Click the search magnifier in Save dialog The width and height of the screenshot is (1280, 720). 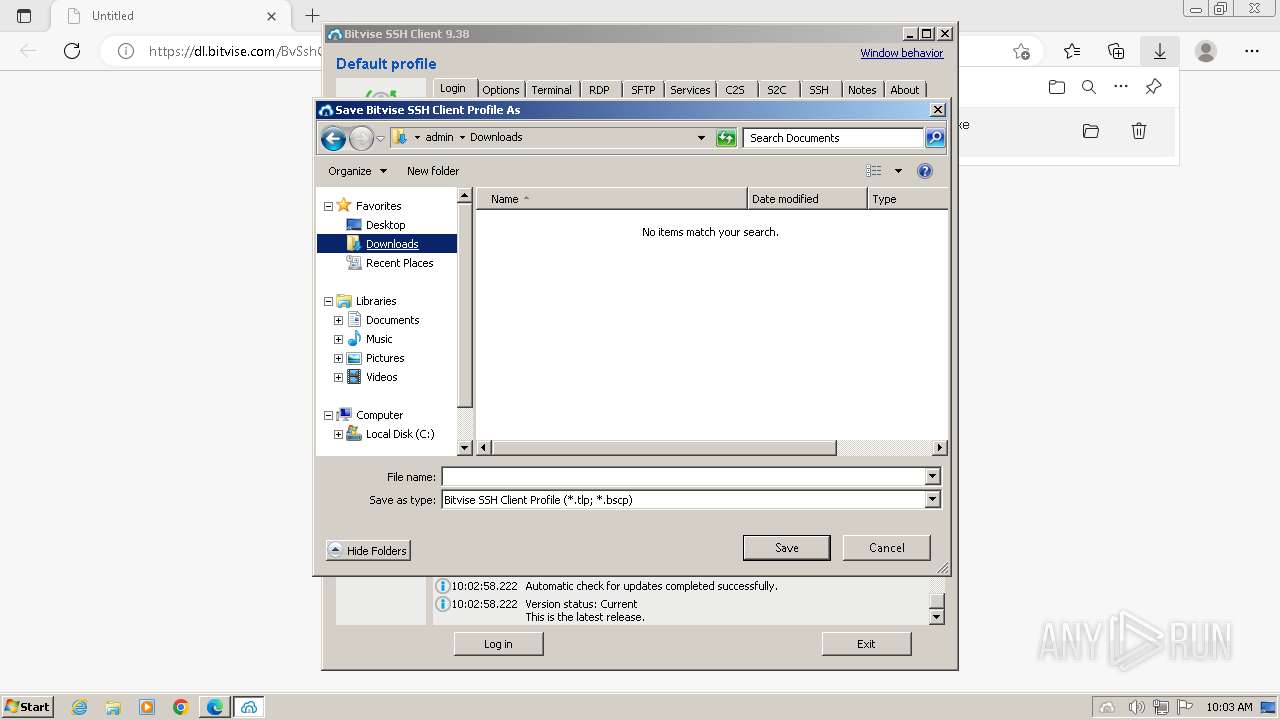935,138
